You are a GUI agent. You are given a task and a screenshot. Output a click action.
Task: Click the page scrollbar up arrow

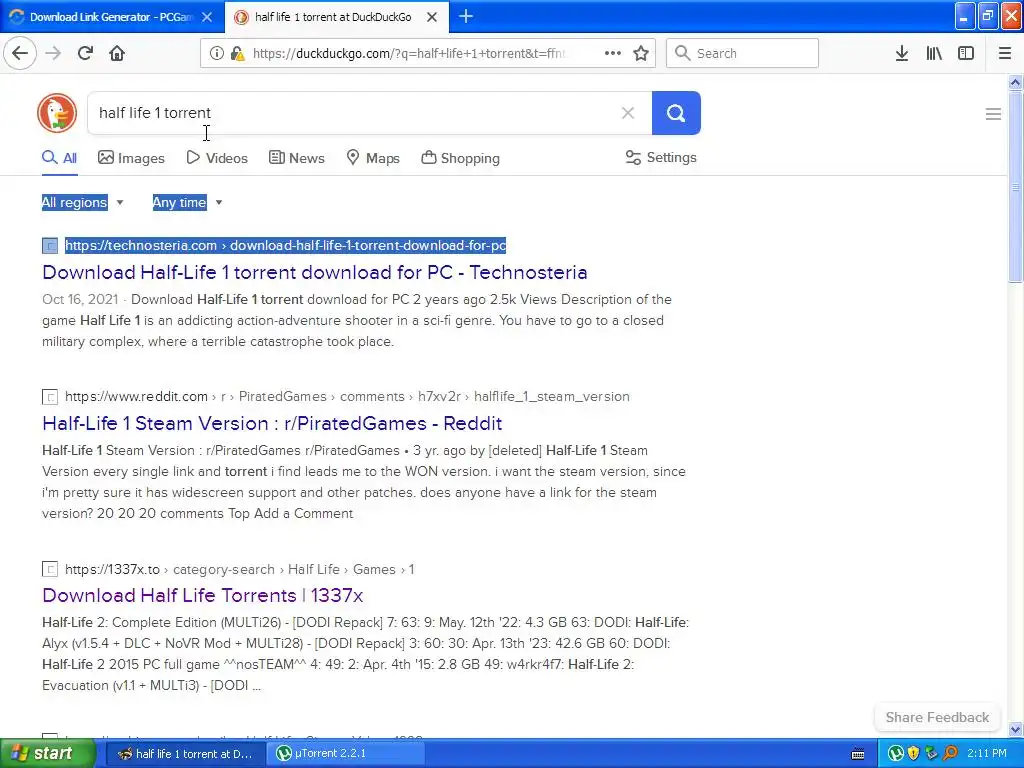(x=1015, y=82)
